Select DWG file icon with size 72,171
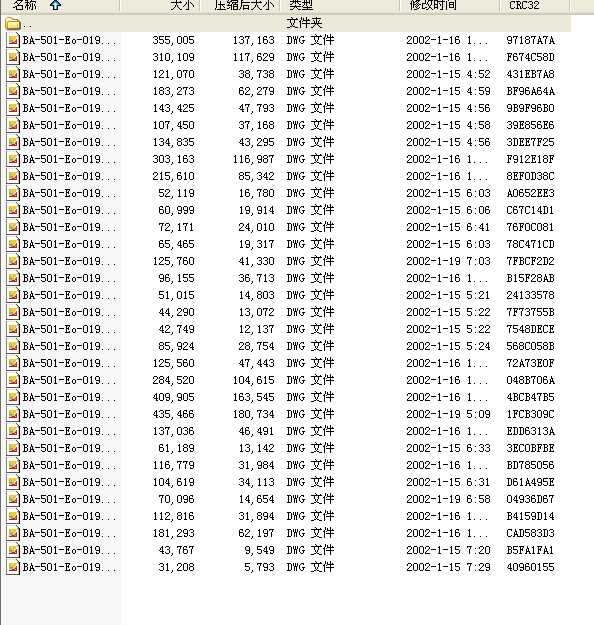 [13, 227]
